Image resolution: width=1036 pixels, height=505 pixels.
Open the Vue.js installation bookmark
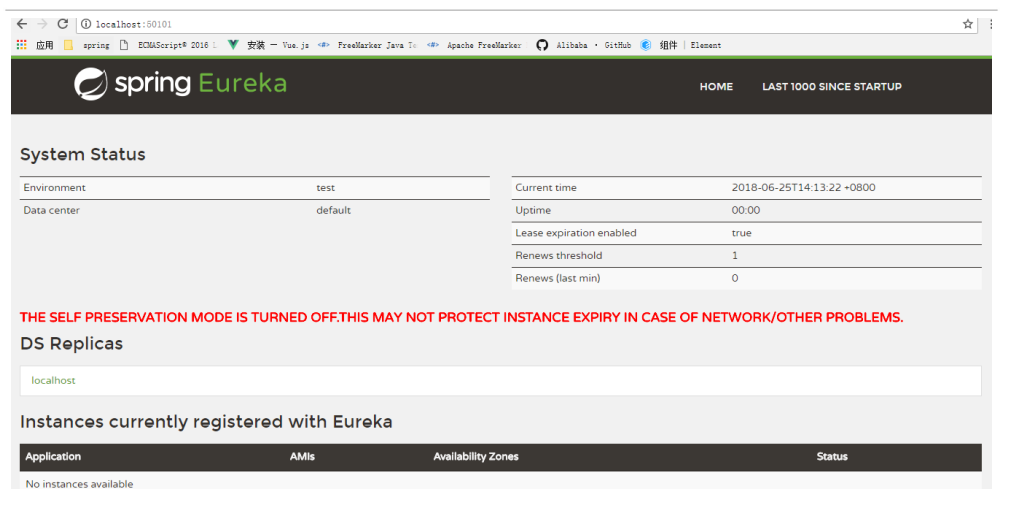point(268,45)
